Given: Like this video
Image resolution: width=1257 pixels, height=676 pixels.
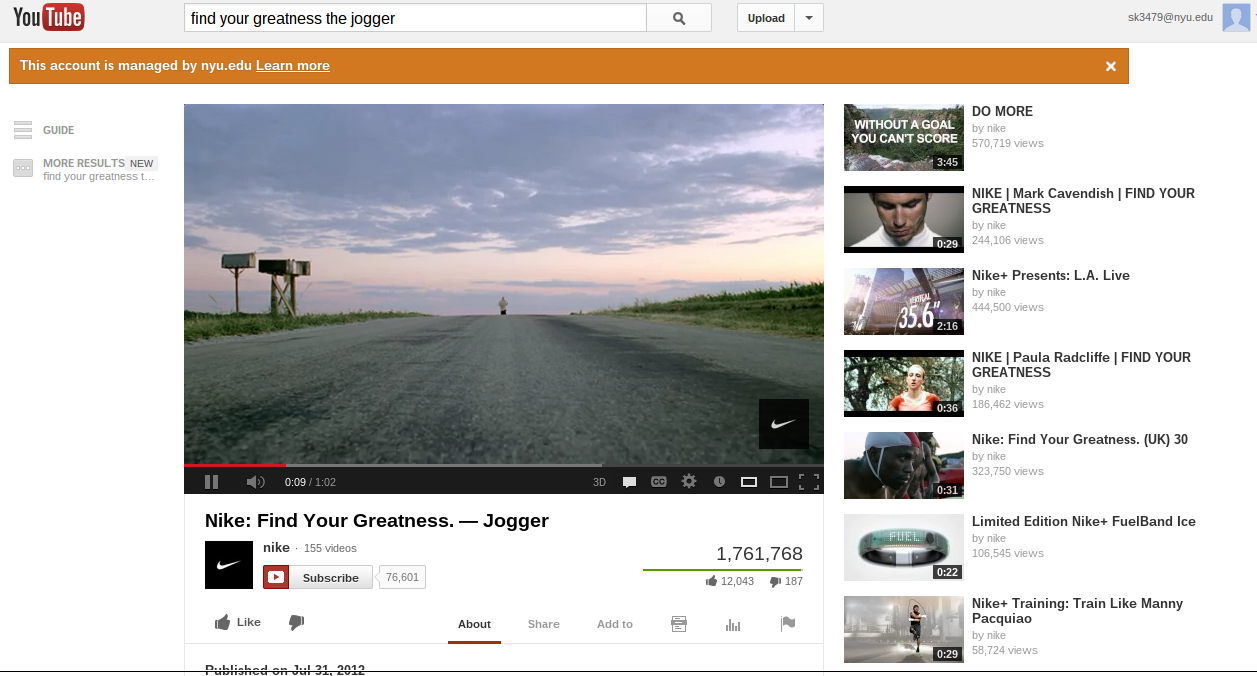Looking at the screenshot, I should point(238,622).
